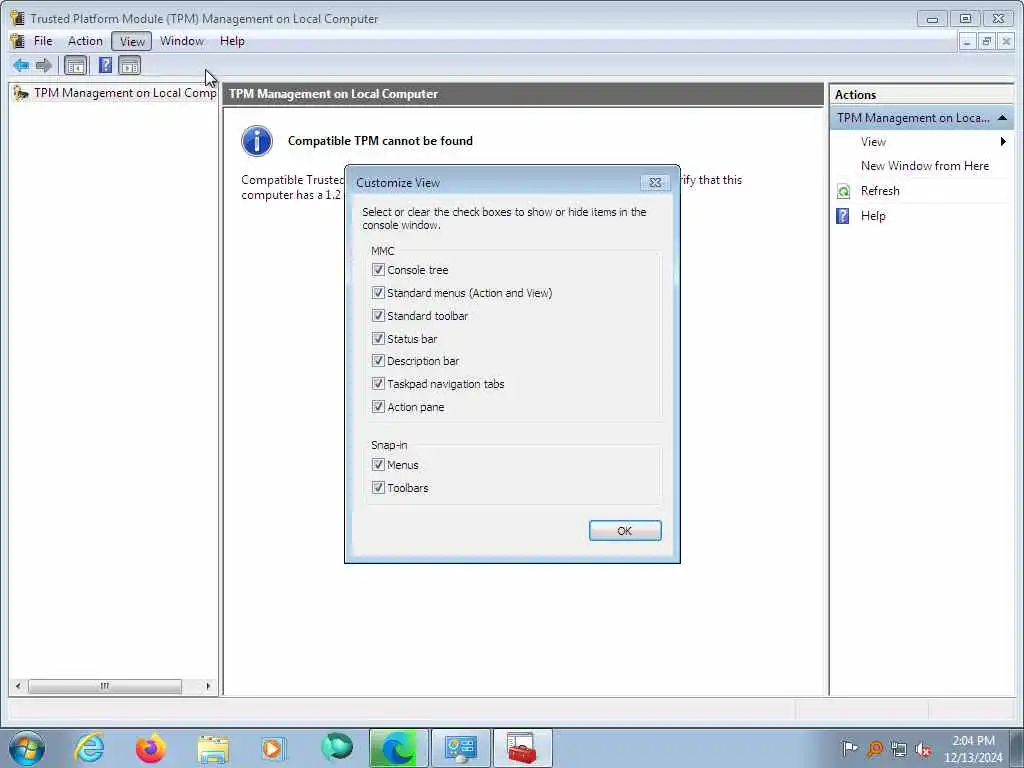The height and width of the screenshot is (768, 1024).
Task: Uncheck Taskpad navigation tabs checkbox
Action: [x=378, y=383]
